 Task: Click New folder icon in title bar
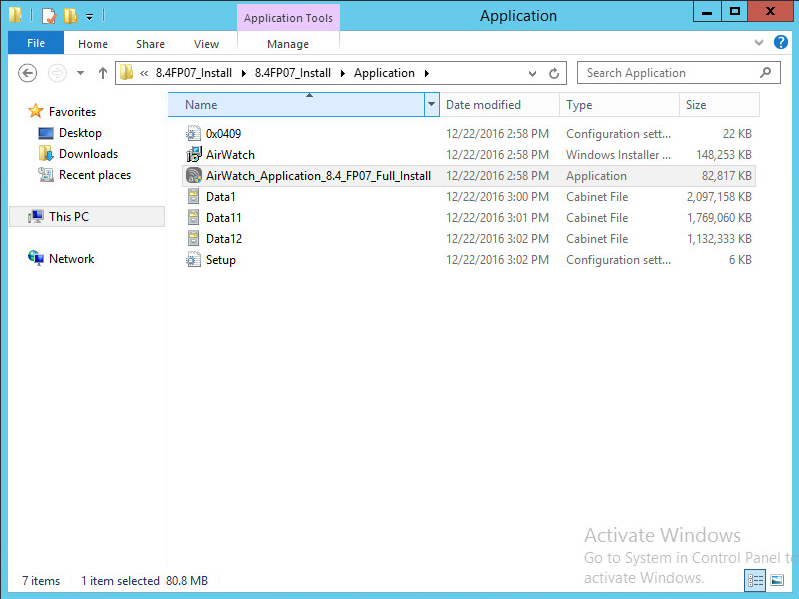pos(70,16)
